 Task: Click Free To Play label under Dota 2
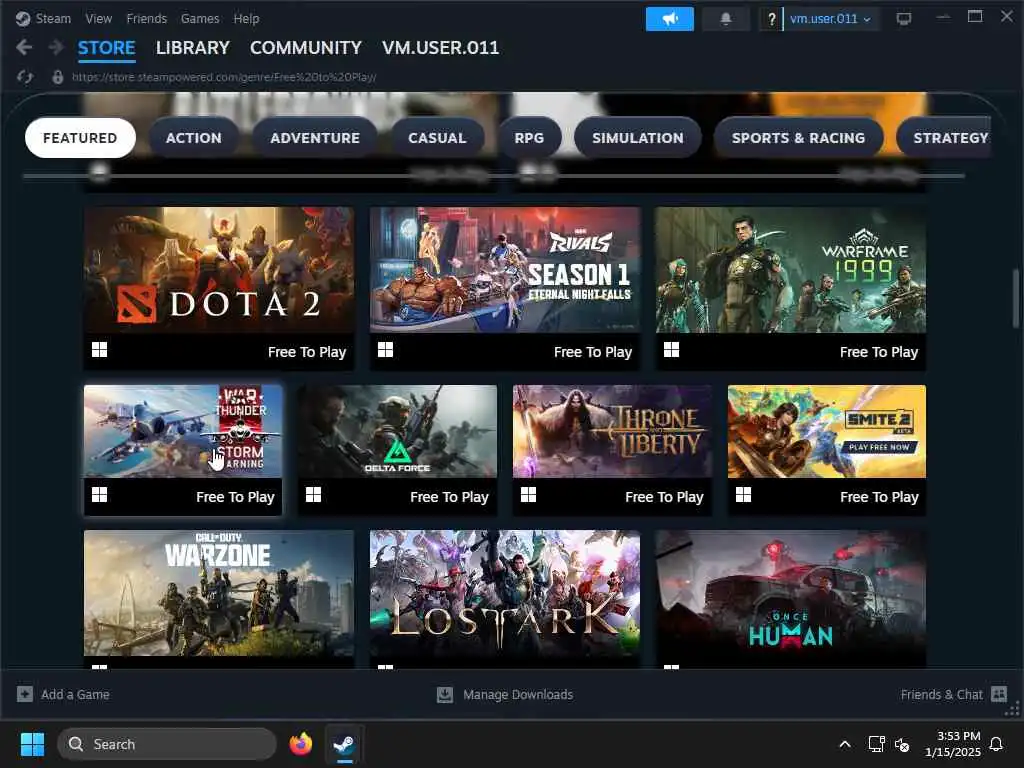click(x=307, y=352)
